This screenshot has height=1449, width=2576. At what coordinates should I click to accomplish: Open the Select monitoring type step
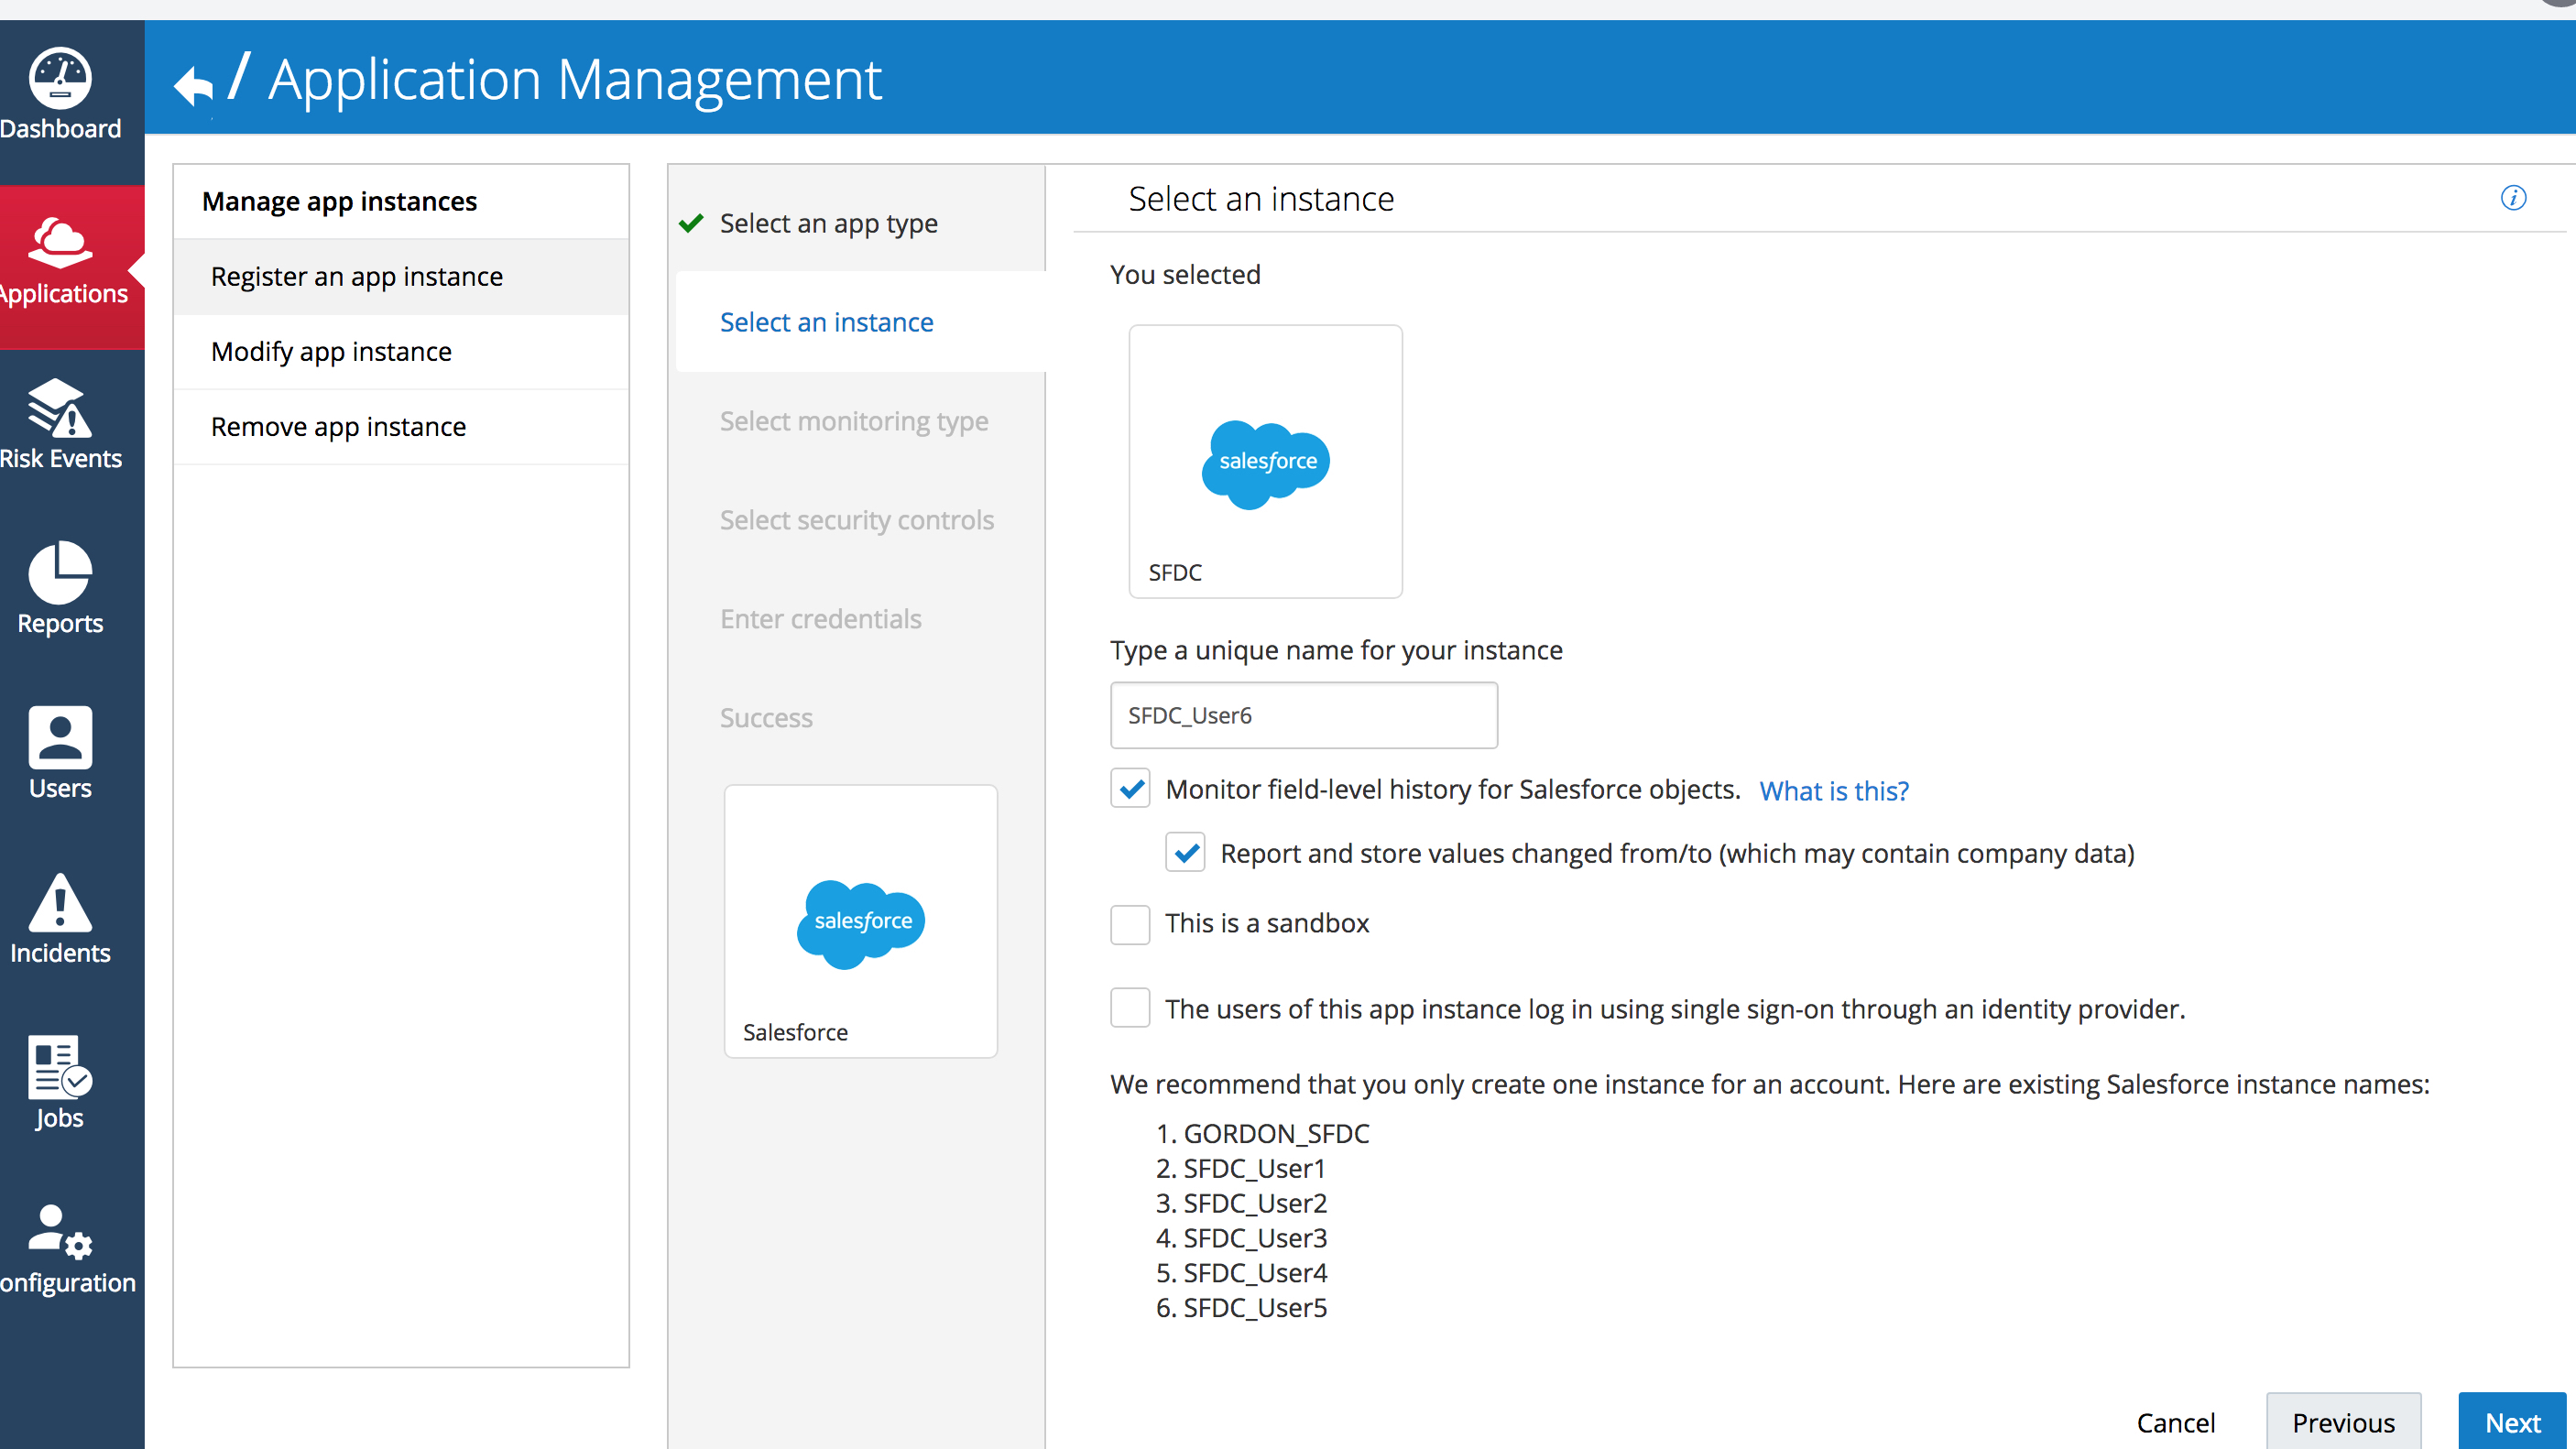pos(854,421)
